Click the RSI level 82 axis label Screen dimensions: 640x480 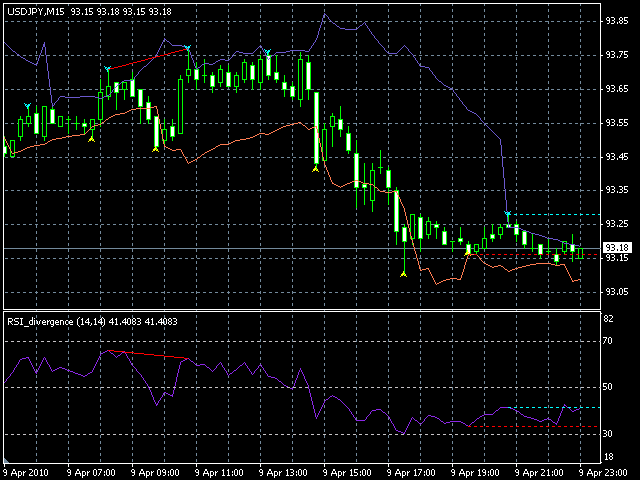[608, 319]
